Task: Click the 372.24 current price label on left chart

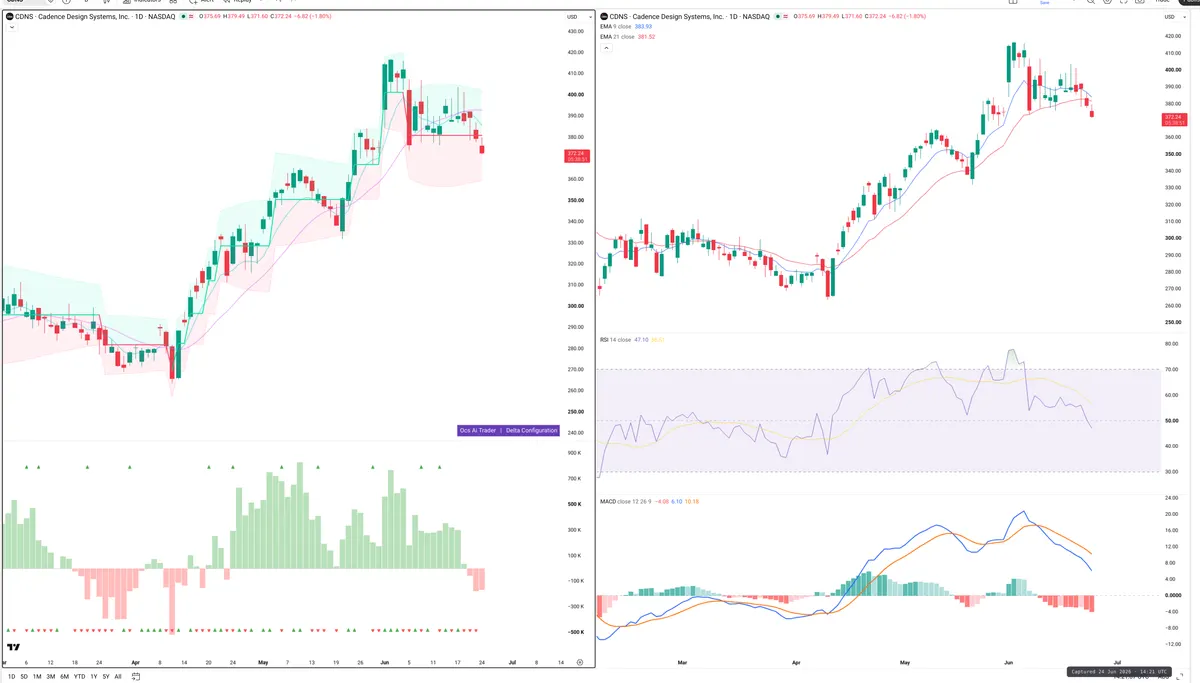Action: pyautogui.click(x=576, y=155)
